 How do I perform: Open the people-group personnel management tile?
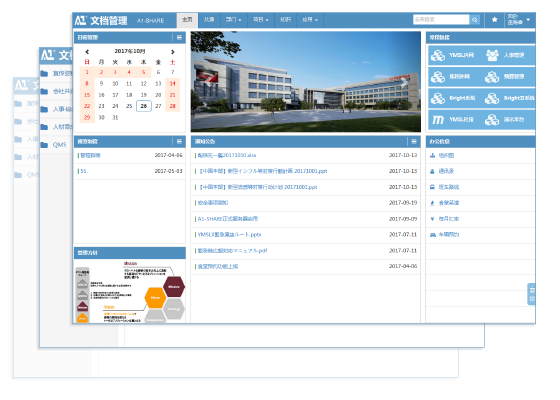coord(507,55)
